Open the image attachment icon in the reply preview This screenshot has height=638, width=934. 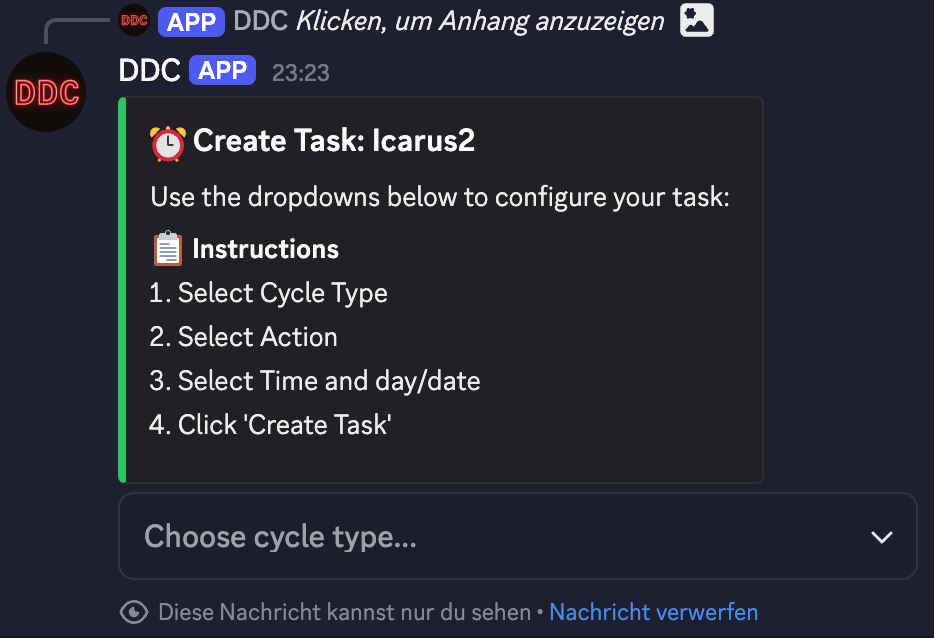pos(696,20)
